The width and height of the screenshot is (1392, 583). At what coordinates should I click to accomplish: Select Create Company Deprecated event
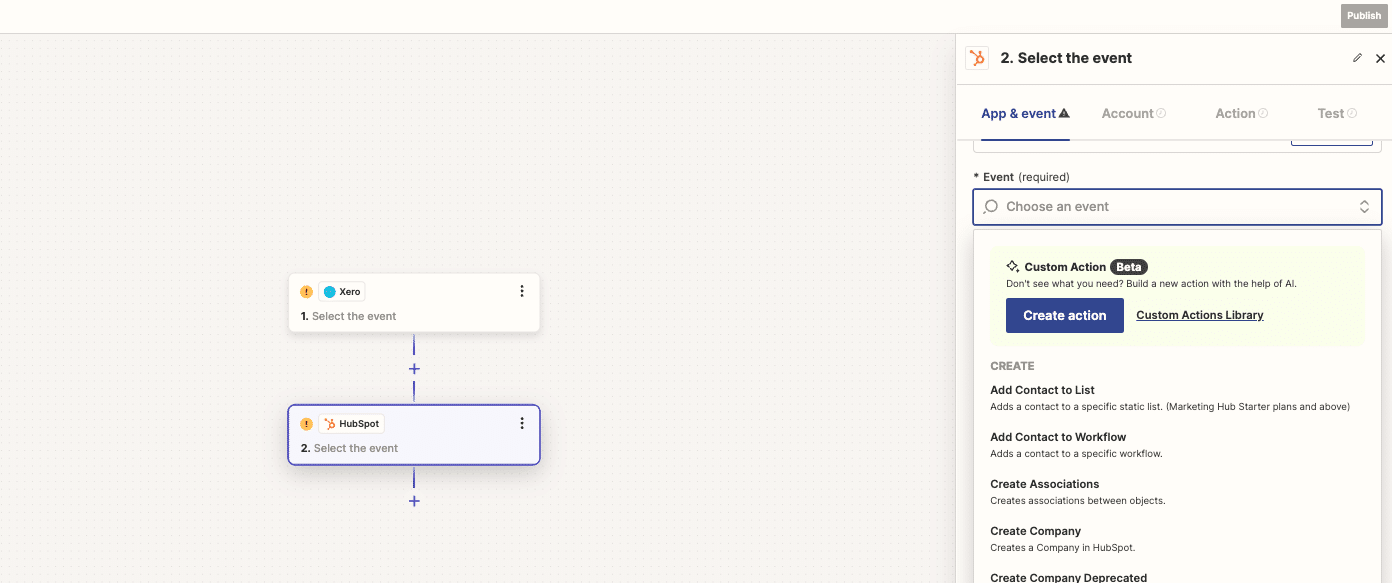[x=1069, y=577]
